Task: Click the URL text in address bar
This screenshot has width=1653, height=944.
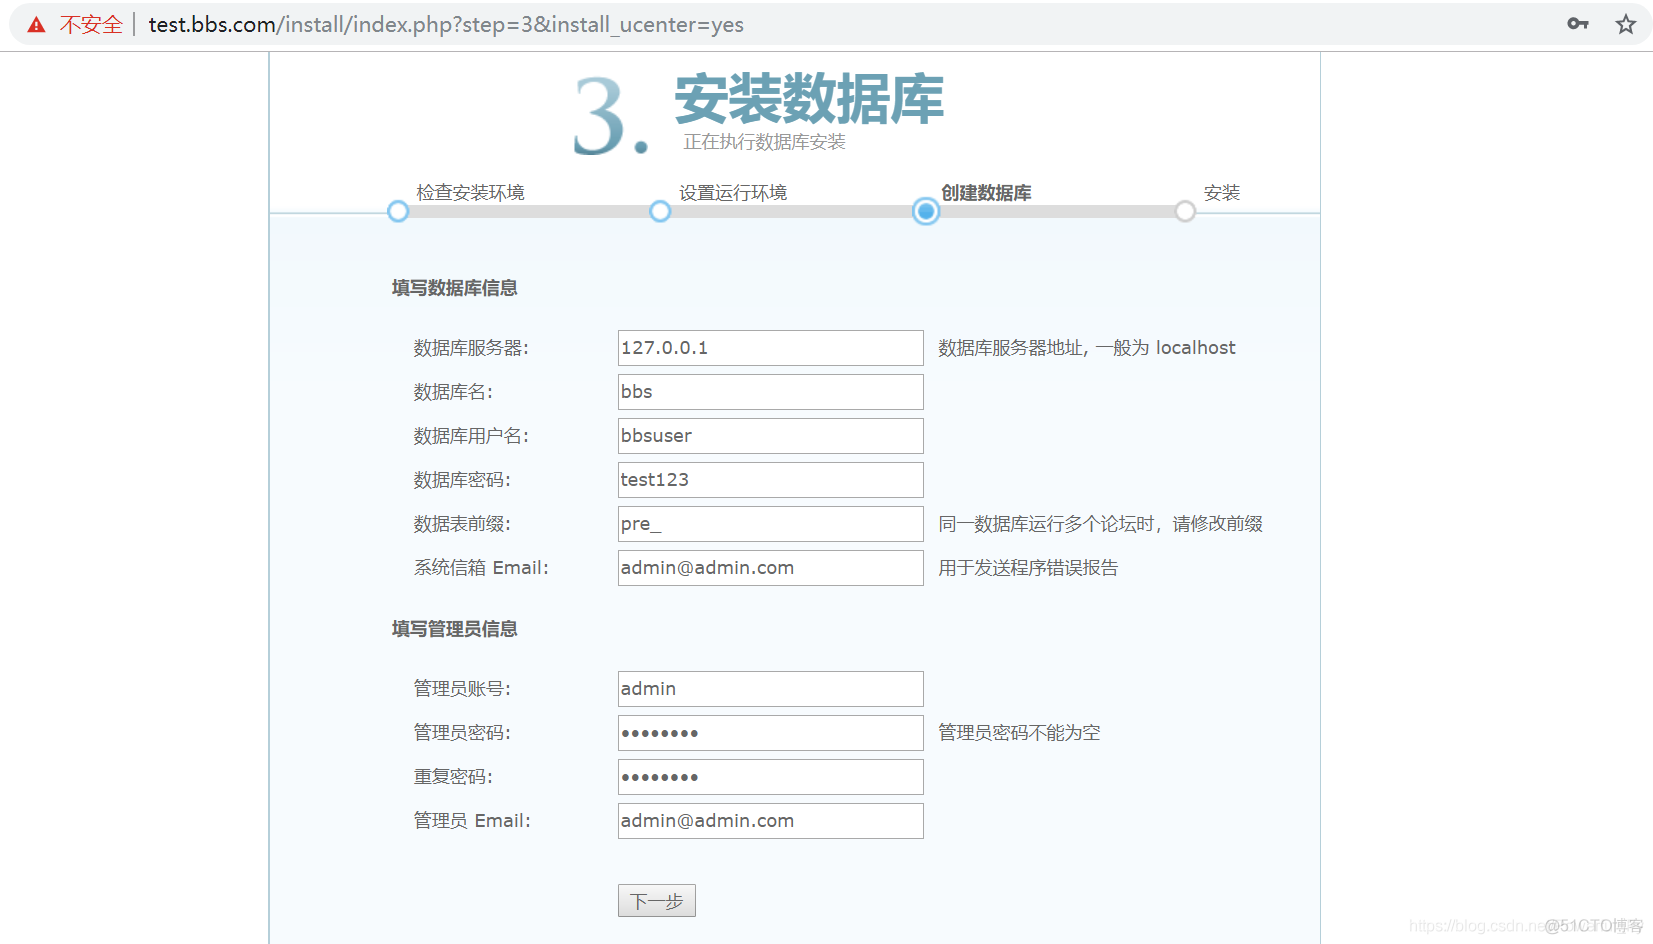Action: tap(446, 25)
